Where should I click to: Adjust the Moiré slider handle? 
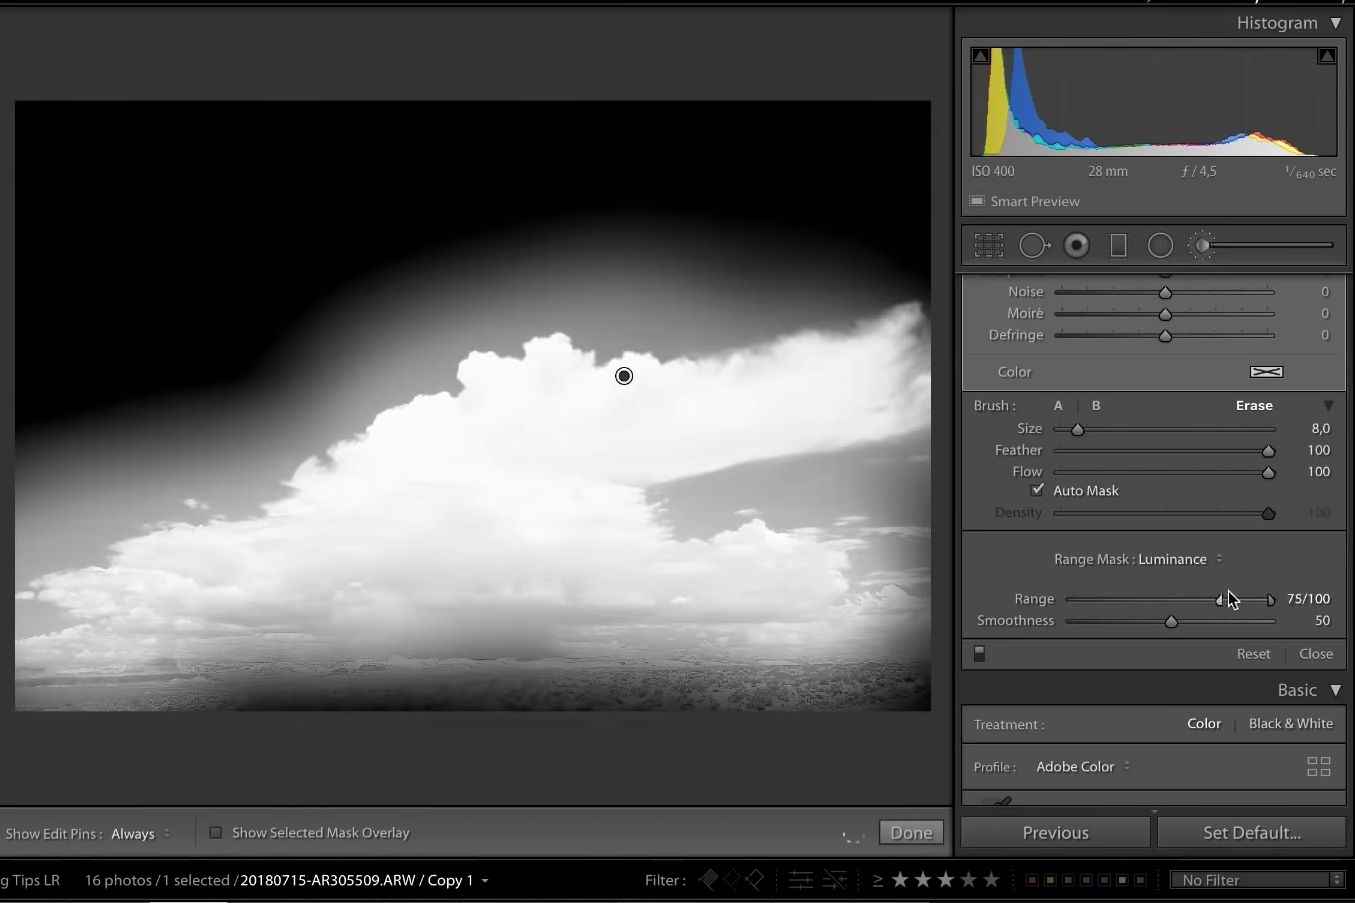click(1165, 314)
